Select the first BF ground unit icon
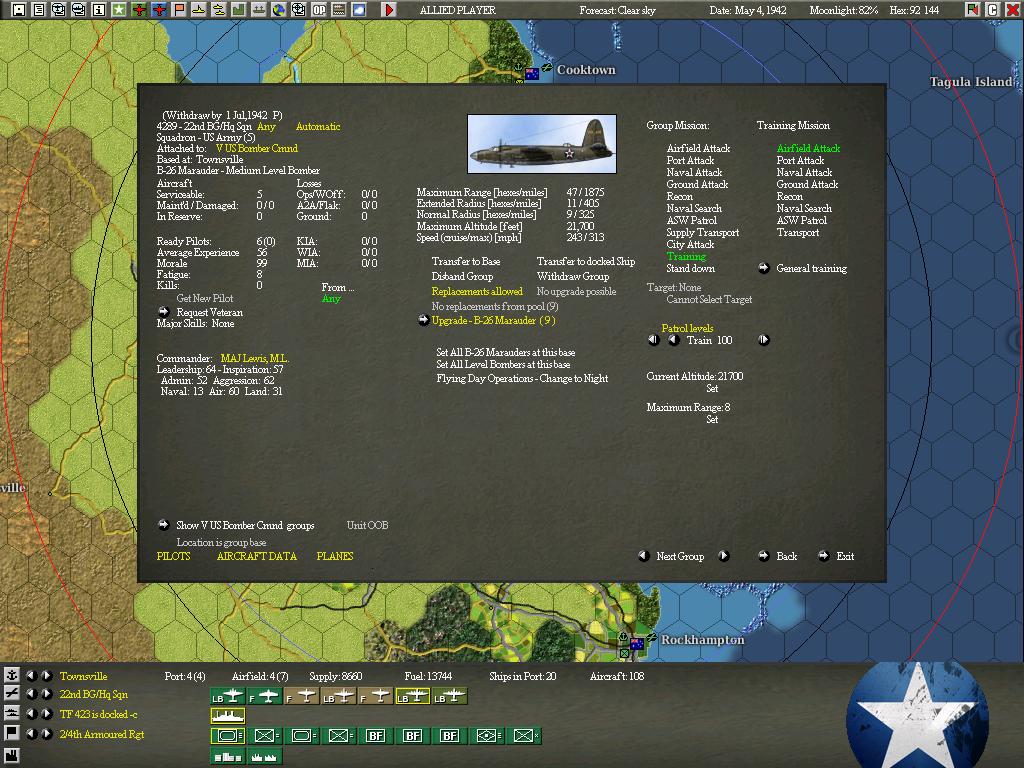This screenshot has height=768, width=1024. [x=376, y=736]
